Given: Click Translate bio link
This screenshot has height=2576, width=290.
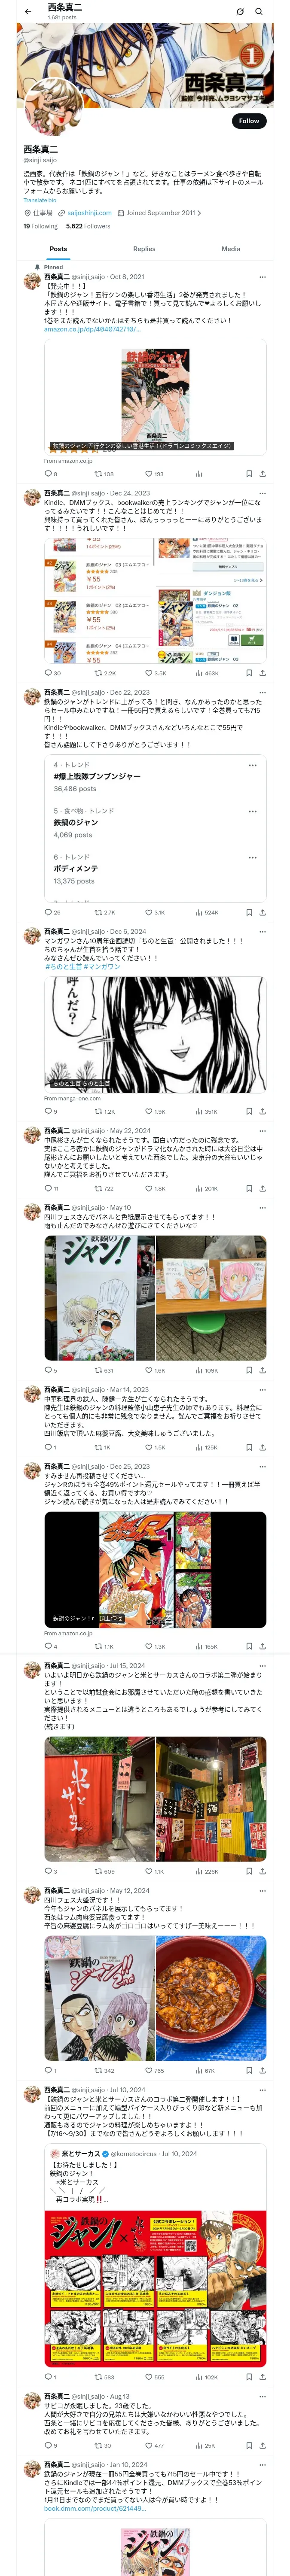Looking at the screenshot, I should (x=40, y=200).
